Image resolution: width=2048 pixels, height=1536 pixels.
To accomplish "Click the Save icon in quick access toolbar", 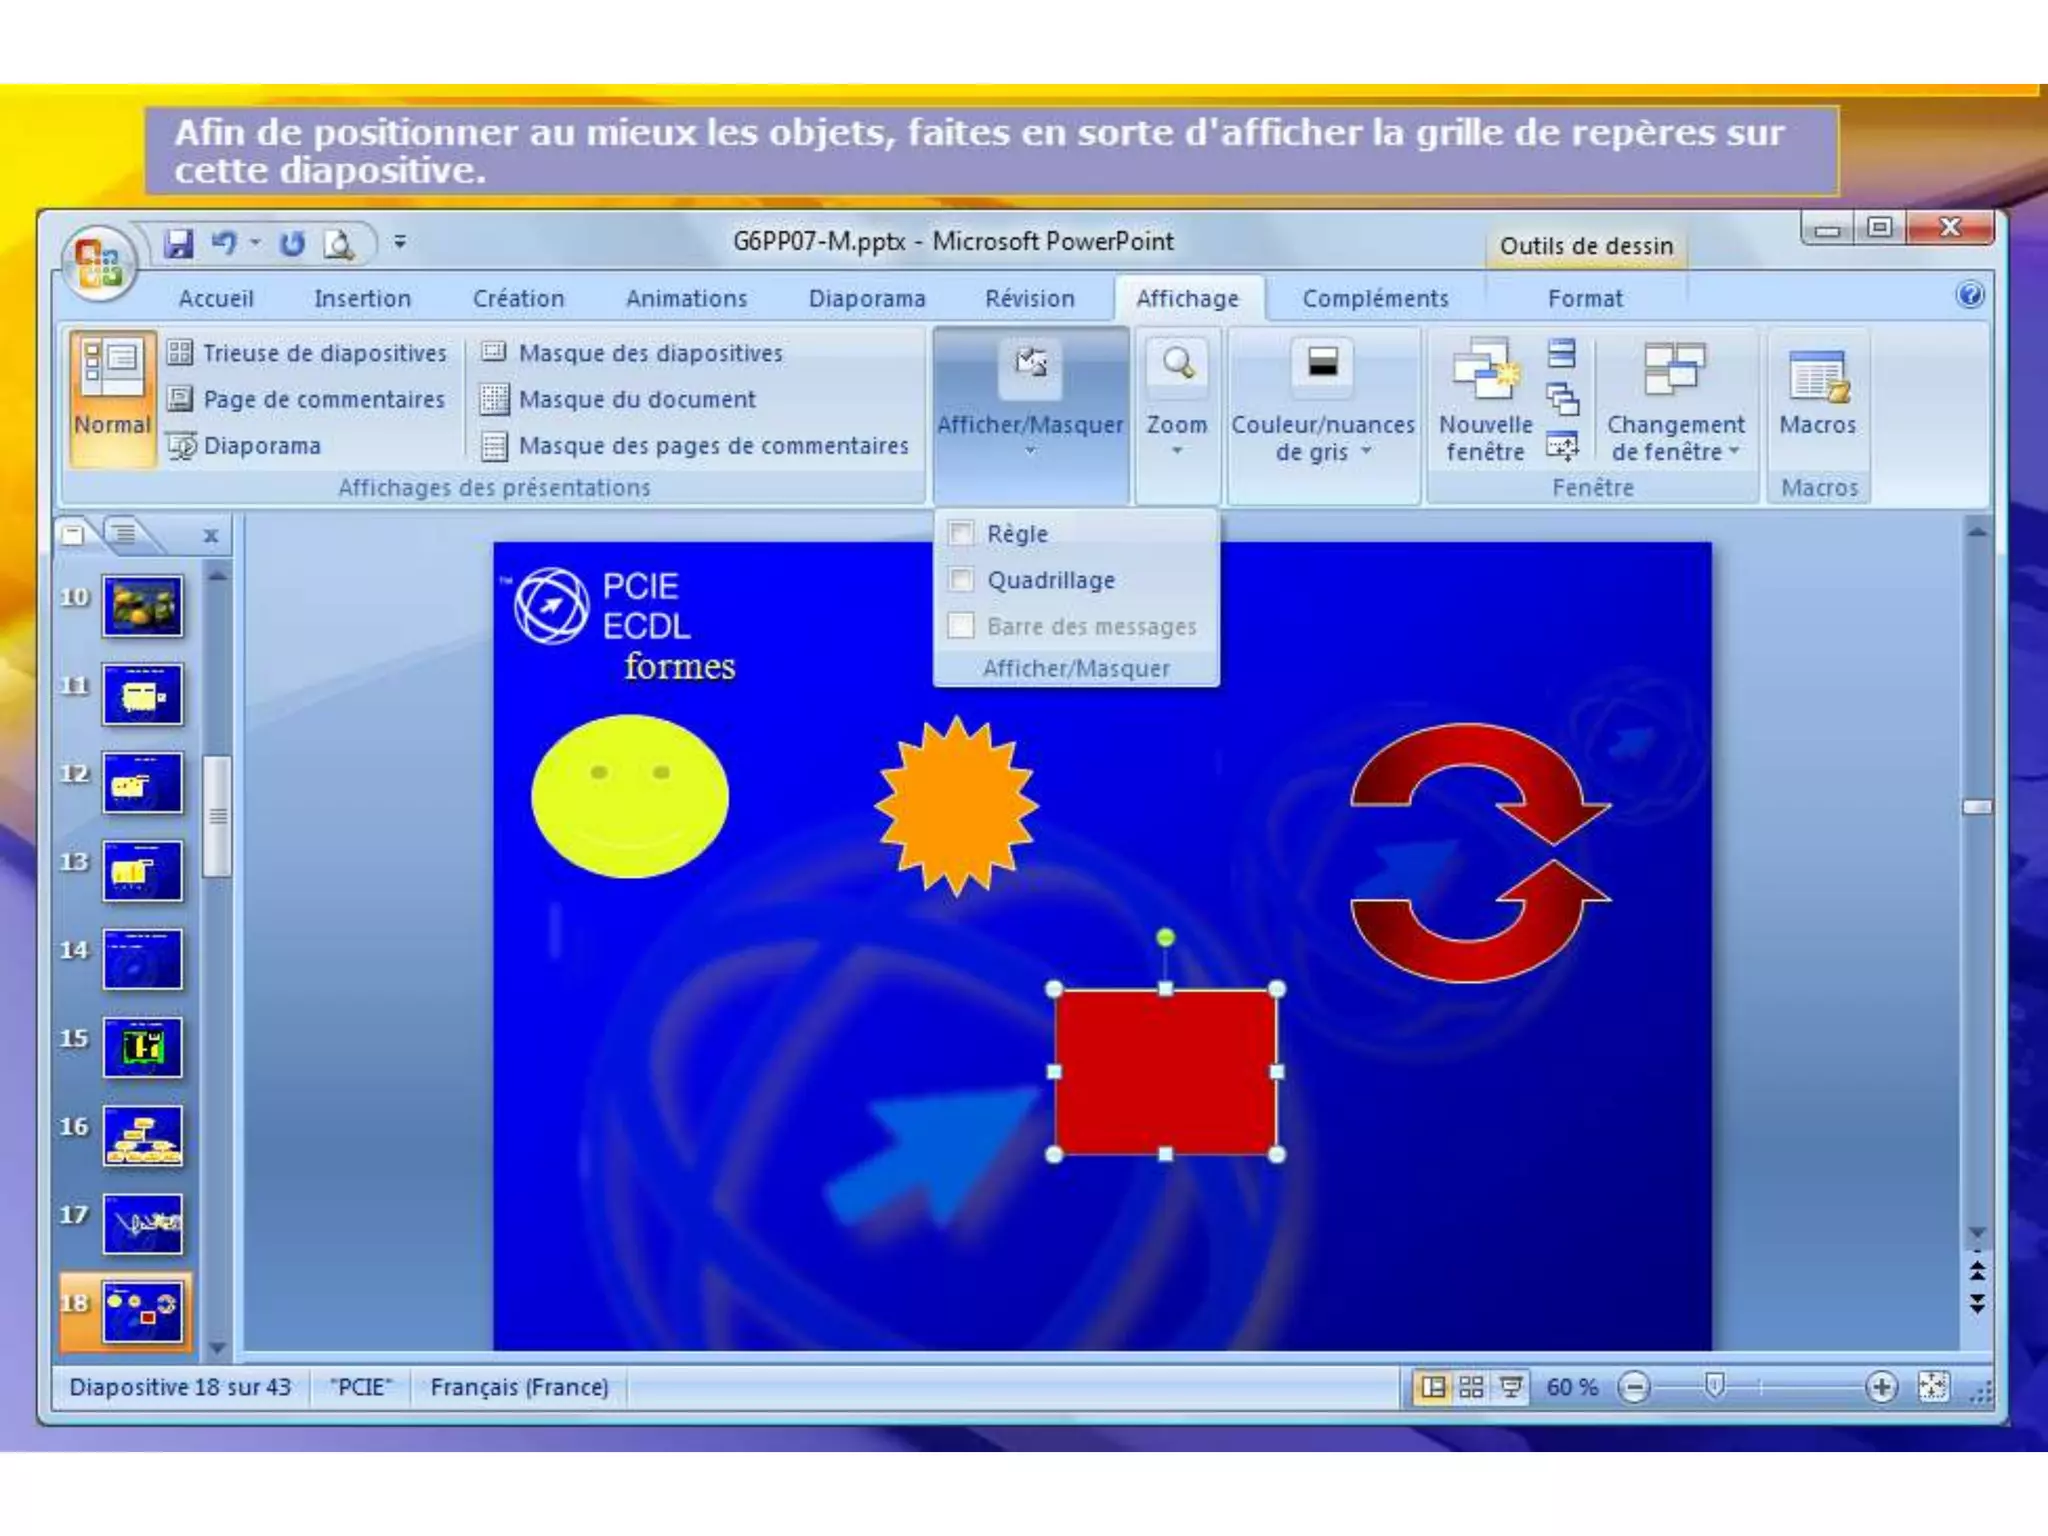I will 179,243.
